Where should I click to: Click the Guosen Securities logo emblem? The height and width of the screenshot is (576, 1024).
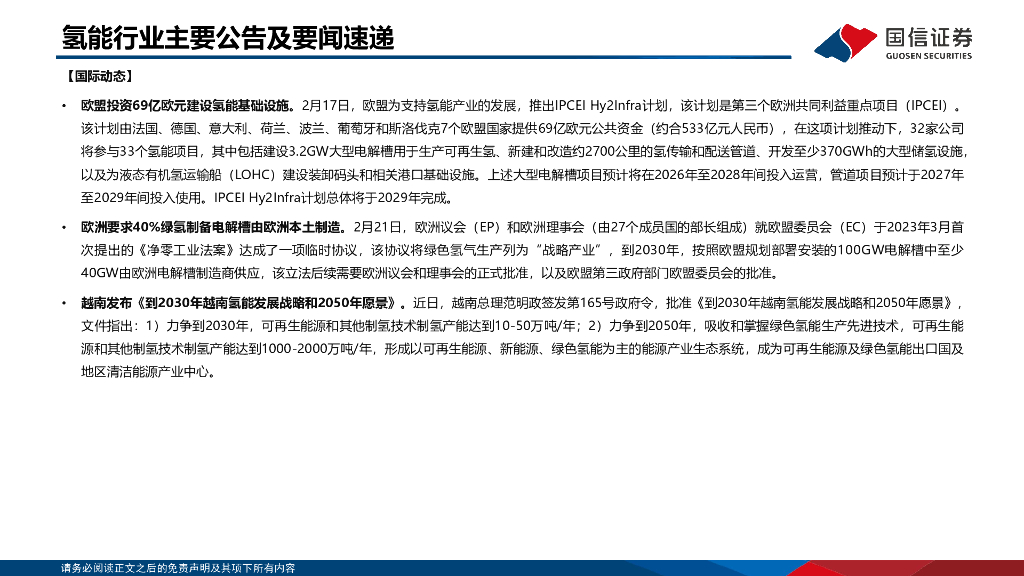point(846,42)
